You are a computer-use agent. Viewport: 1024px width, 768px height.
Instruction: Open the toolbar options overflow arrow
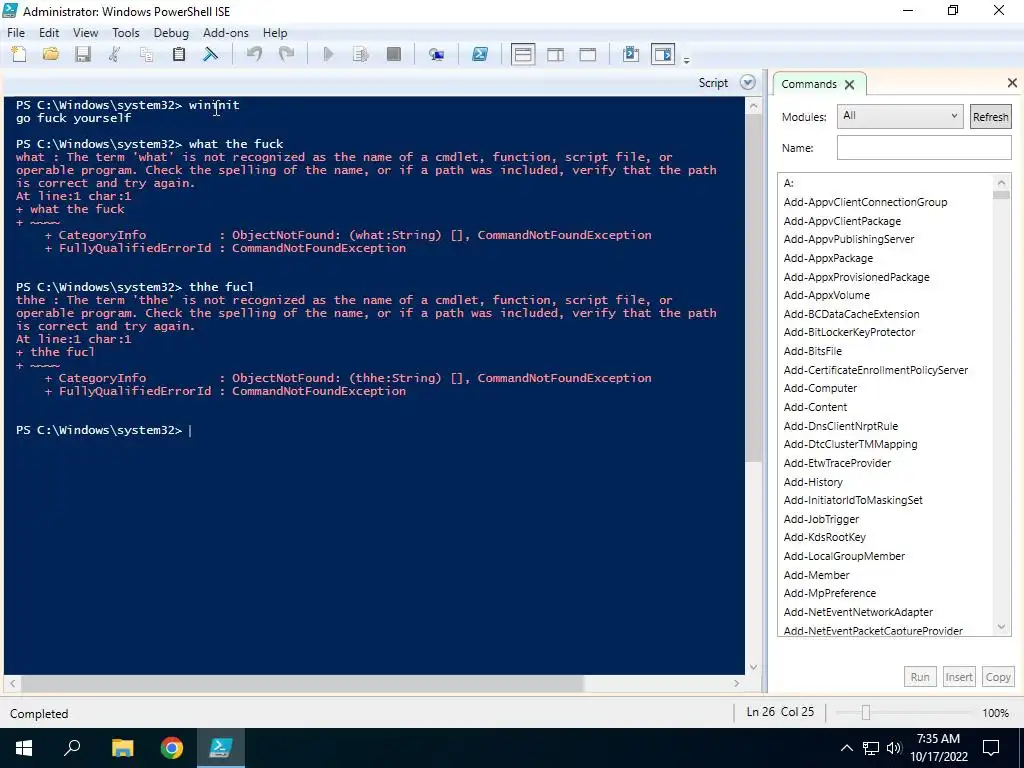[686, 60]
